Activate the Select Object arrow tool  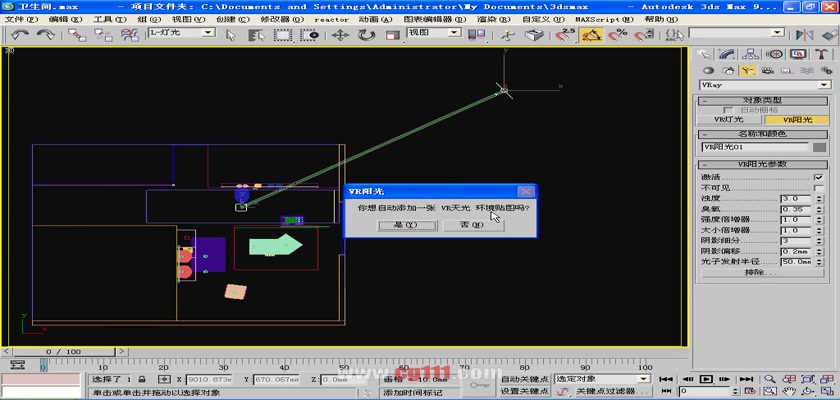[231, 35]
